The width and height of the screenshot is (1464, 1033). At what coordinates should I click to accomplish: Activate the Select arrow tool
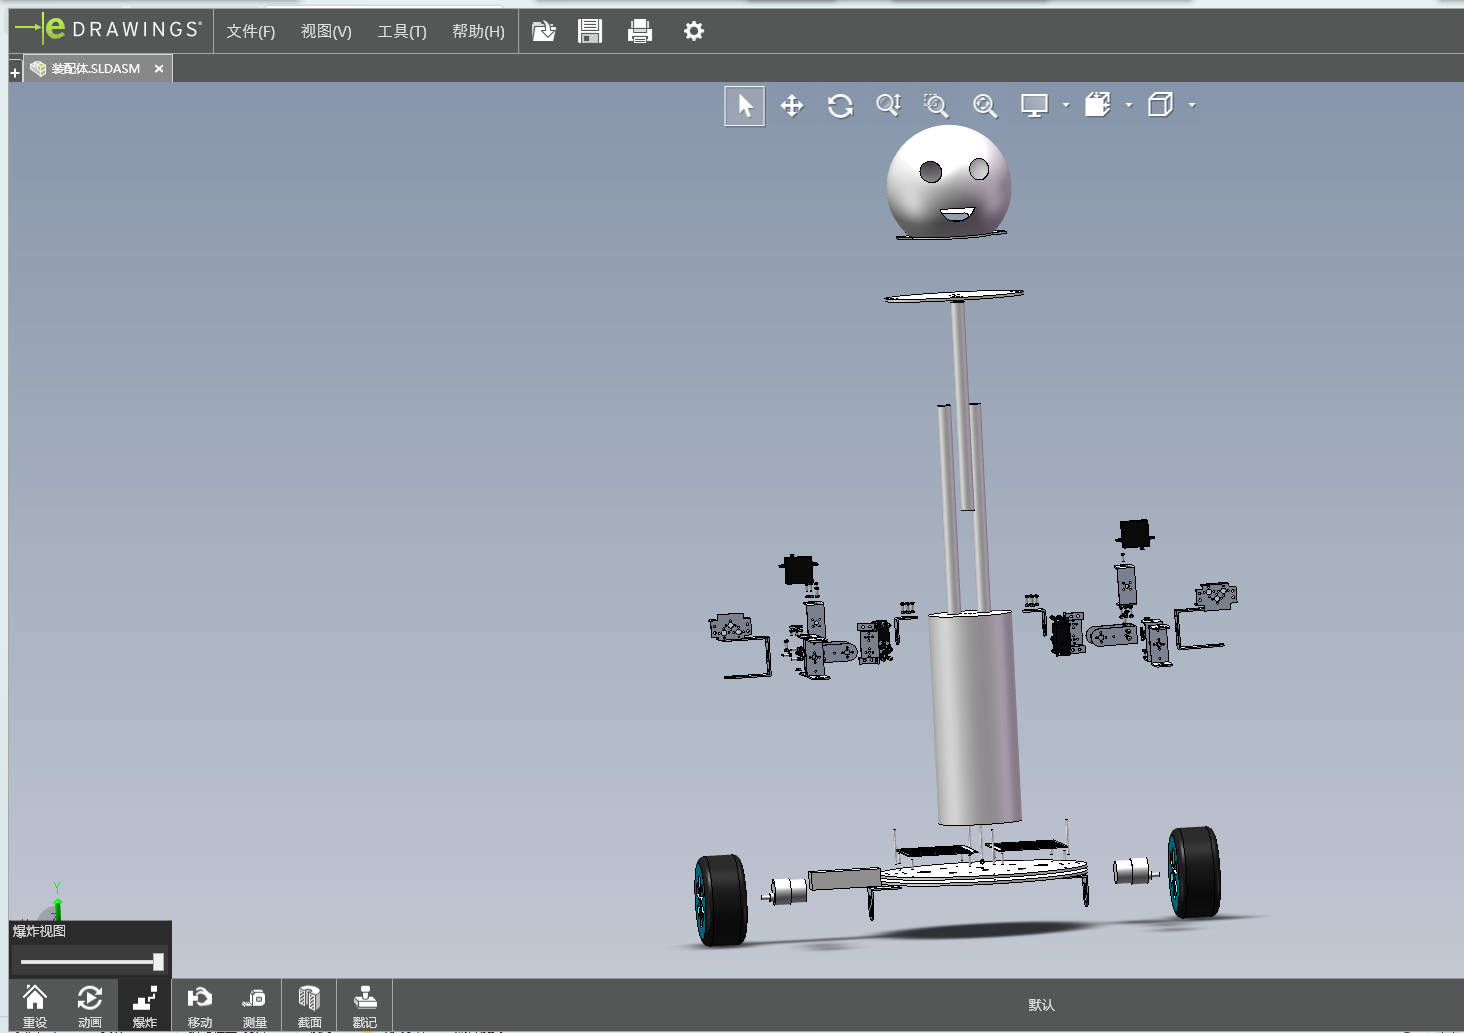(x=745, y=106)
